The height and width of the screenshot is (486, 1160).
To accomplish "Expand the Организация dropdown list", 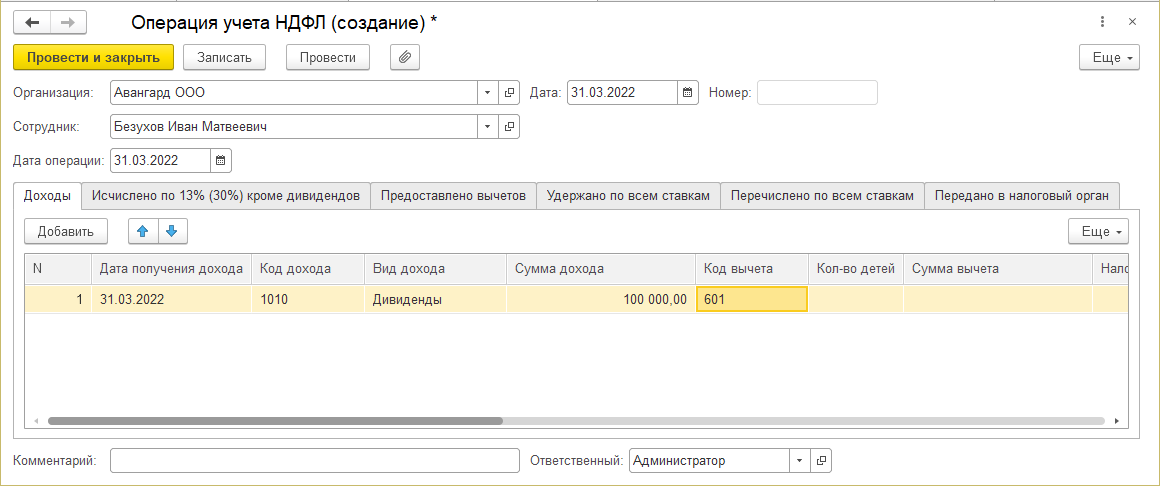I will tap(487, 93).
